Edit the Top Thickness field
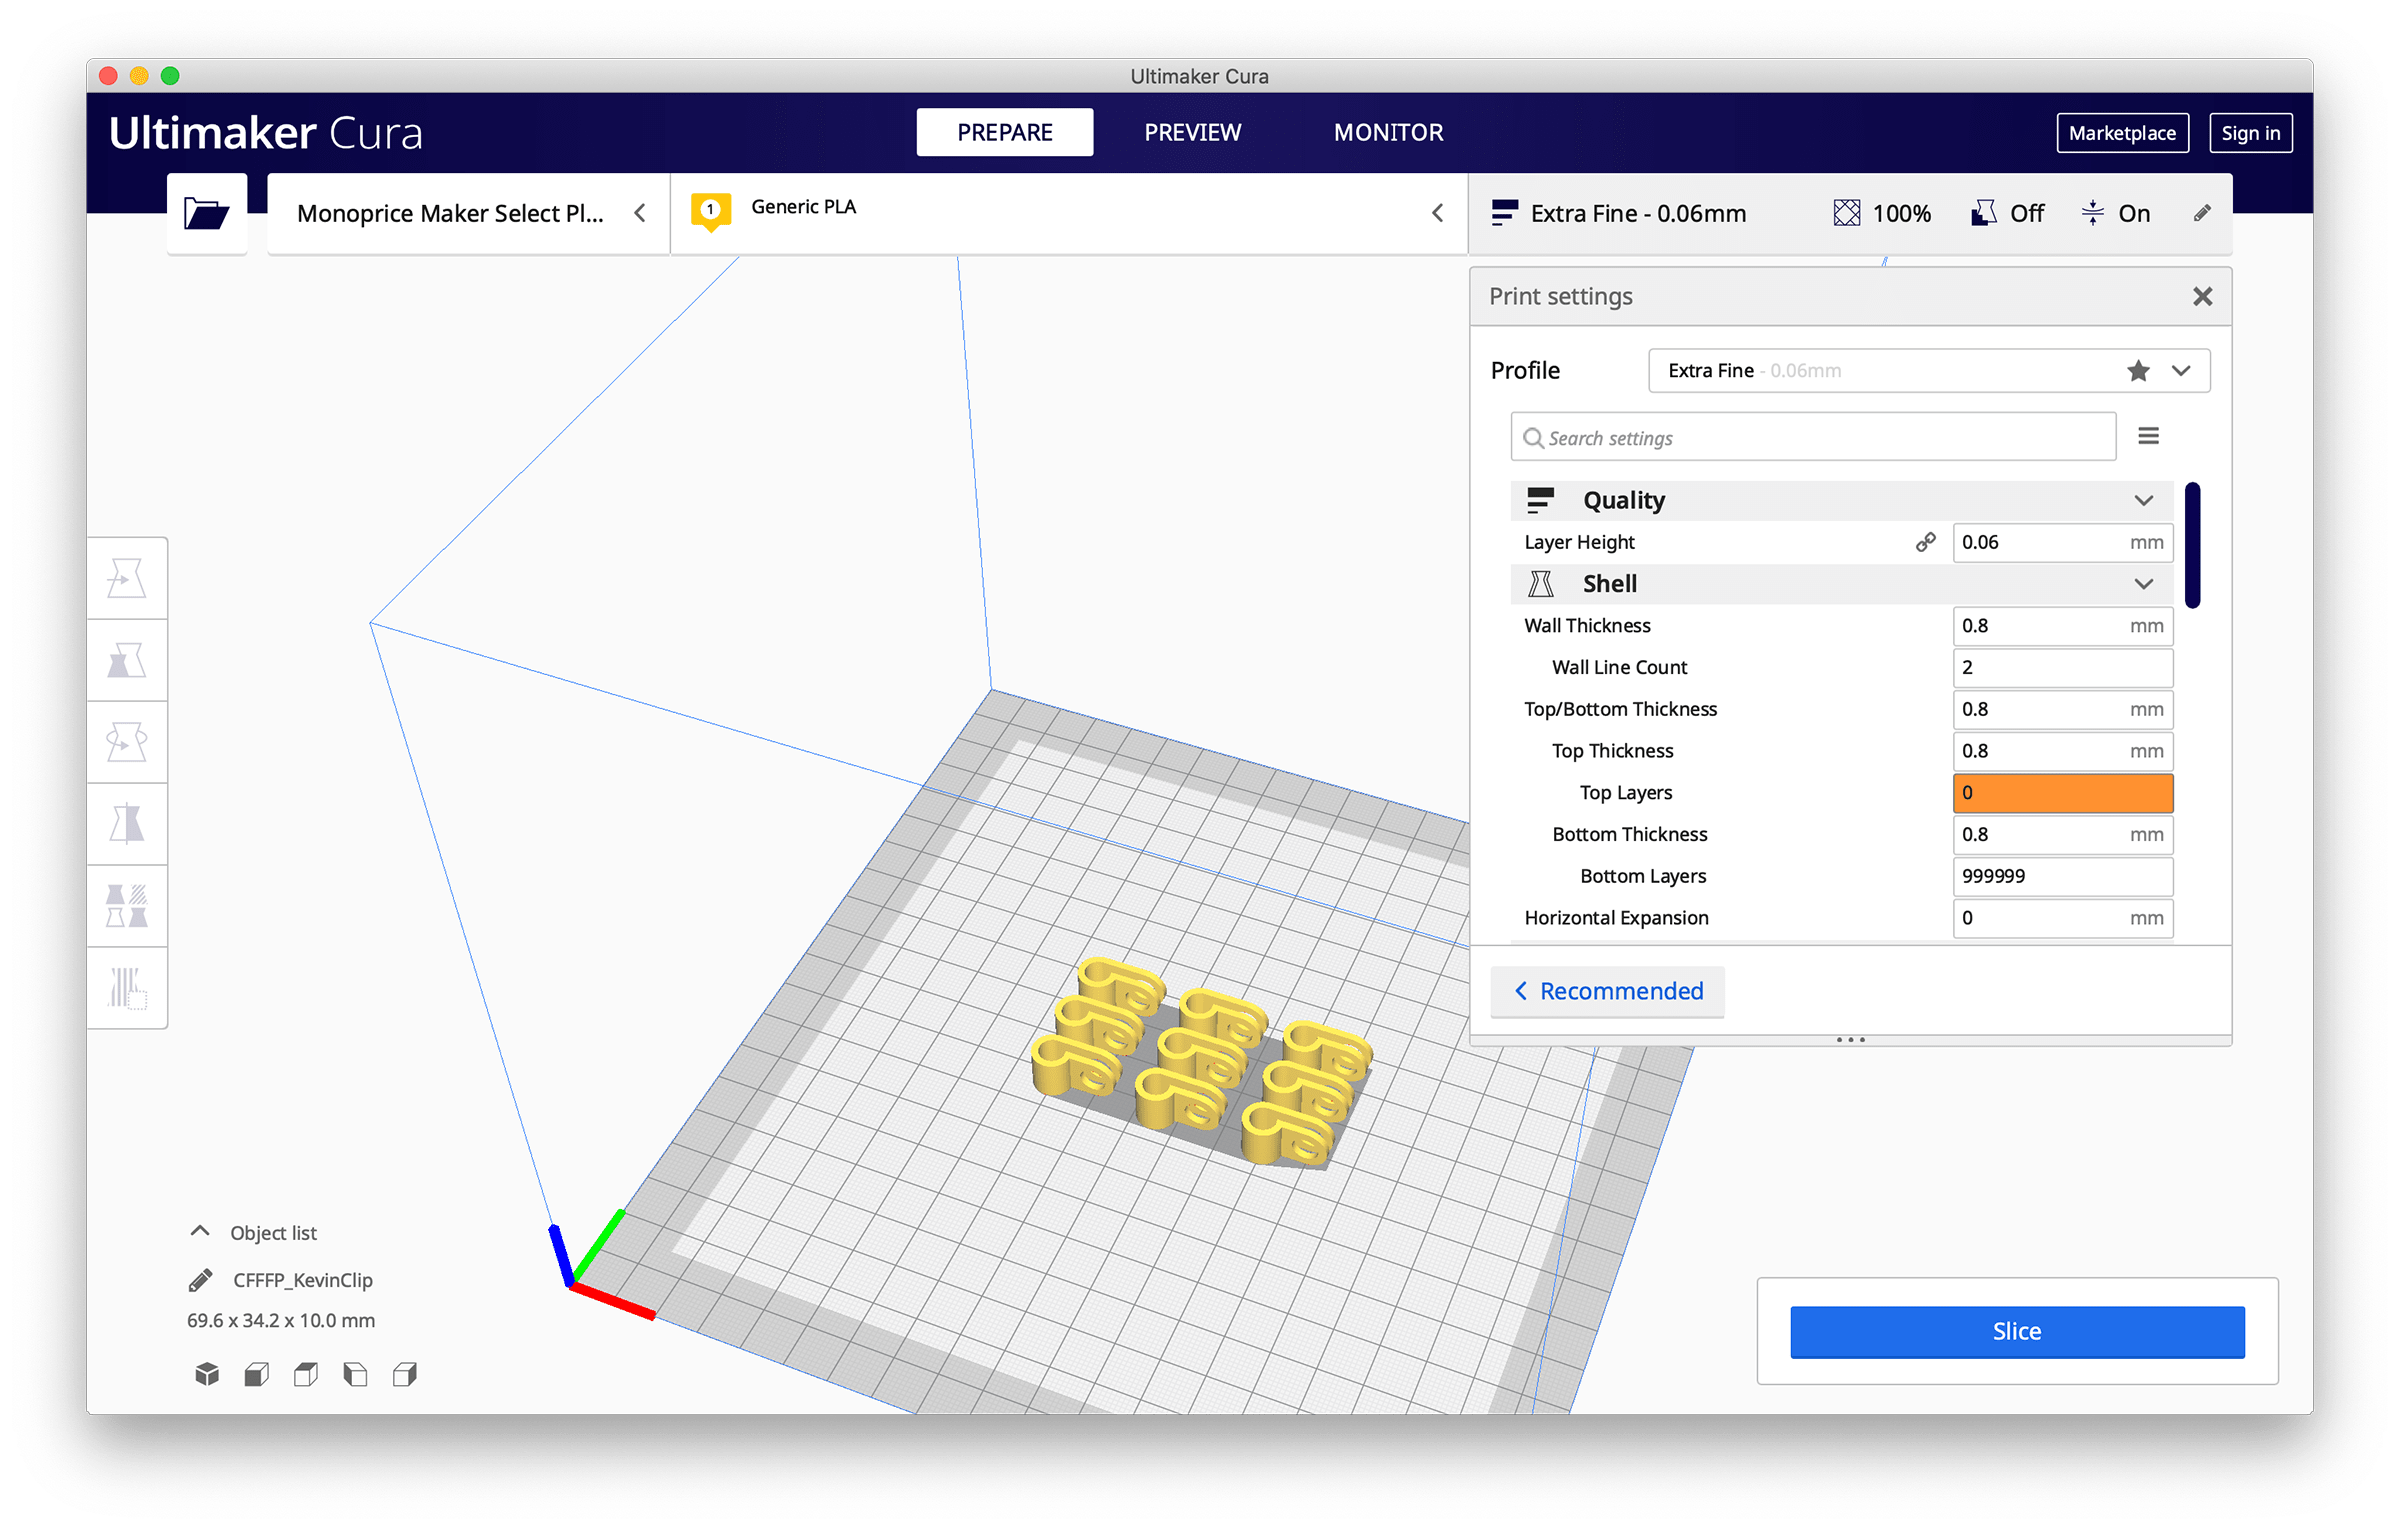2400x1529 pixels. pos(2062,751)
